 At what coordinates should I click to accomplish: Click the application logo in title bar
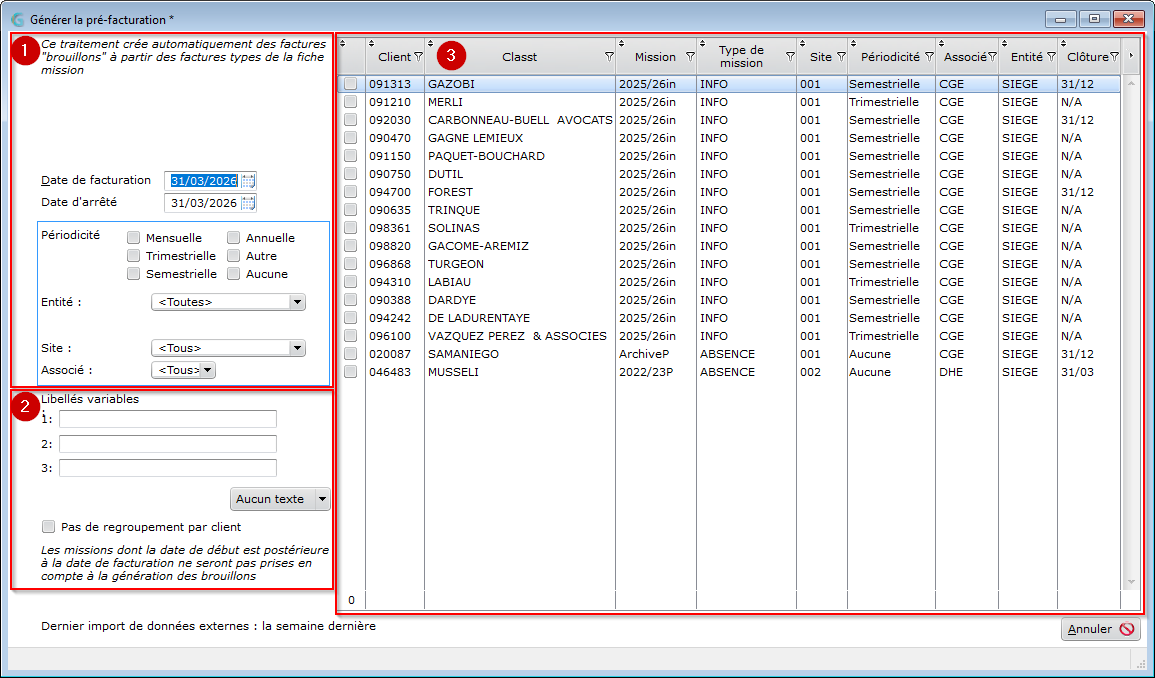click(x=18, y=19)
